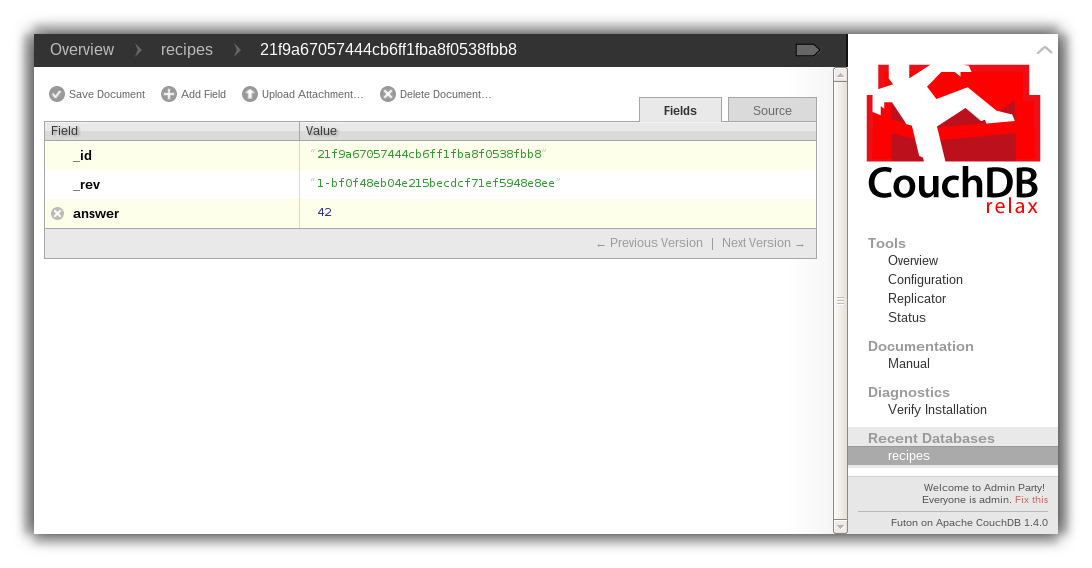Click the Welcome to Admin Party! text

(x=984, y=488)
